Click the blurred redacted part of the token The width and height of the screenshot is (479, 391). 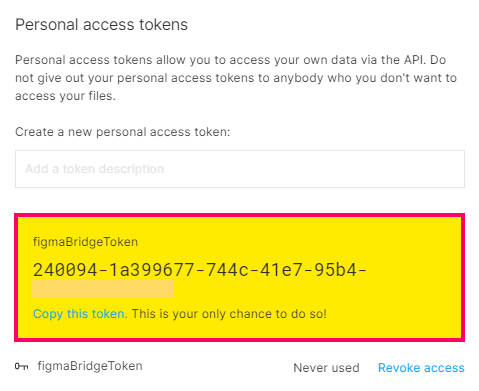click(103, 289)
